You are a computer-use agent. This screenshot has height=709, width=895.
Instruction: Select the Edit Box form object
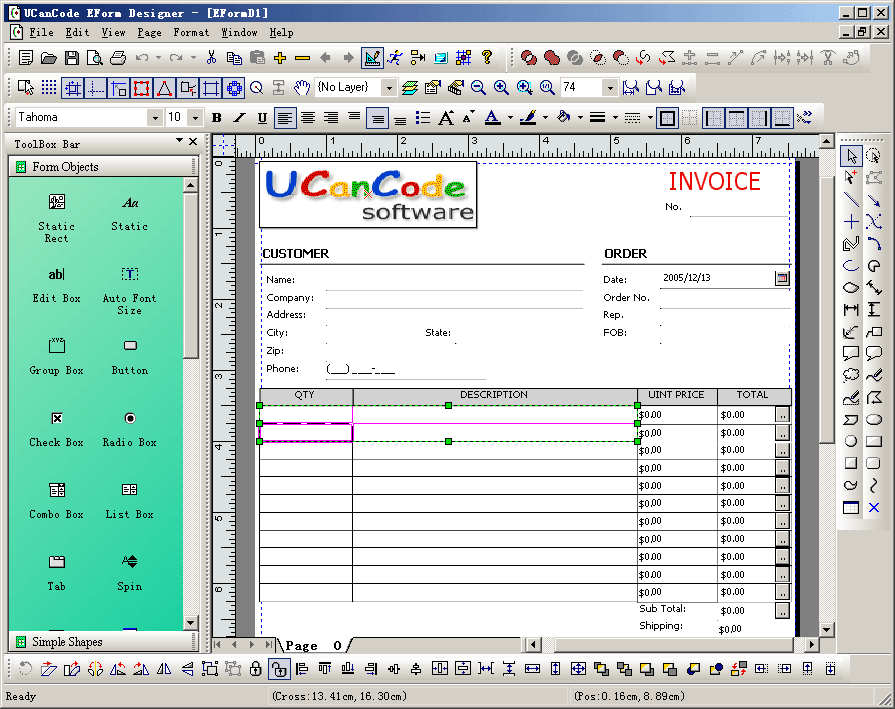[x=56, y=285]
